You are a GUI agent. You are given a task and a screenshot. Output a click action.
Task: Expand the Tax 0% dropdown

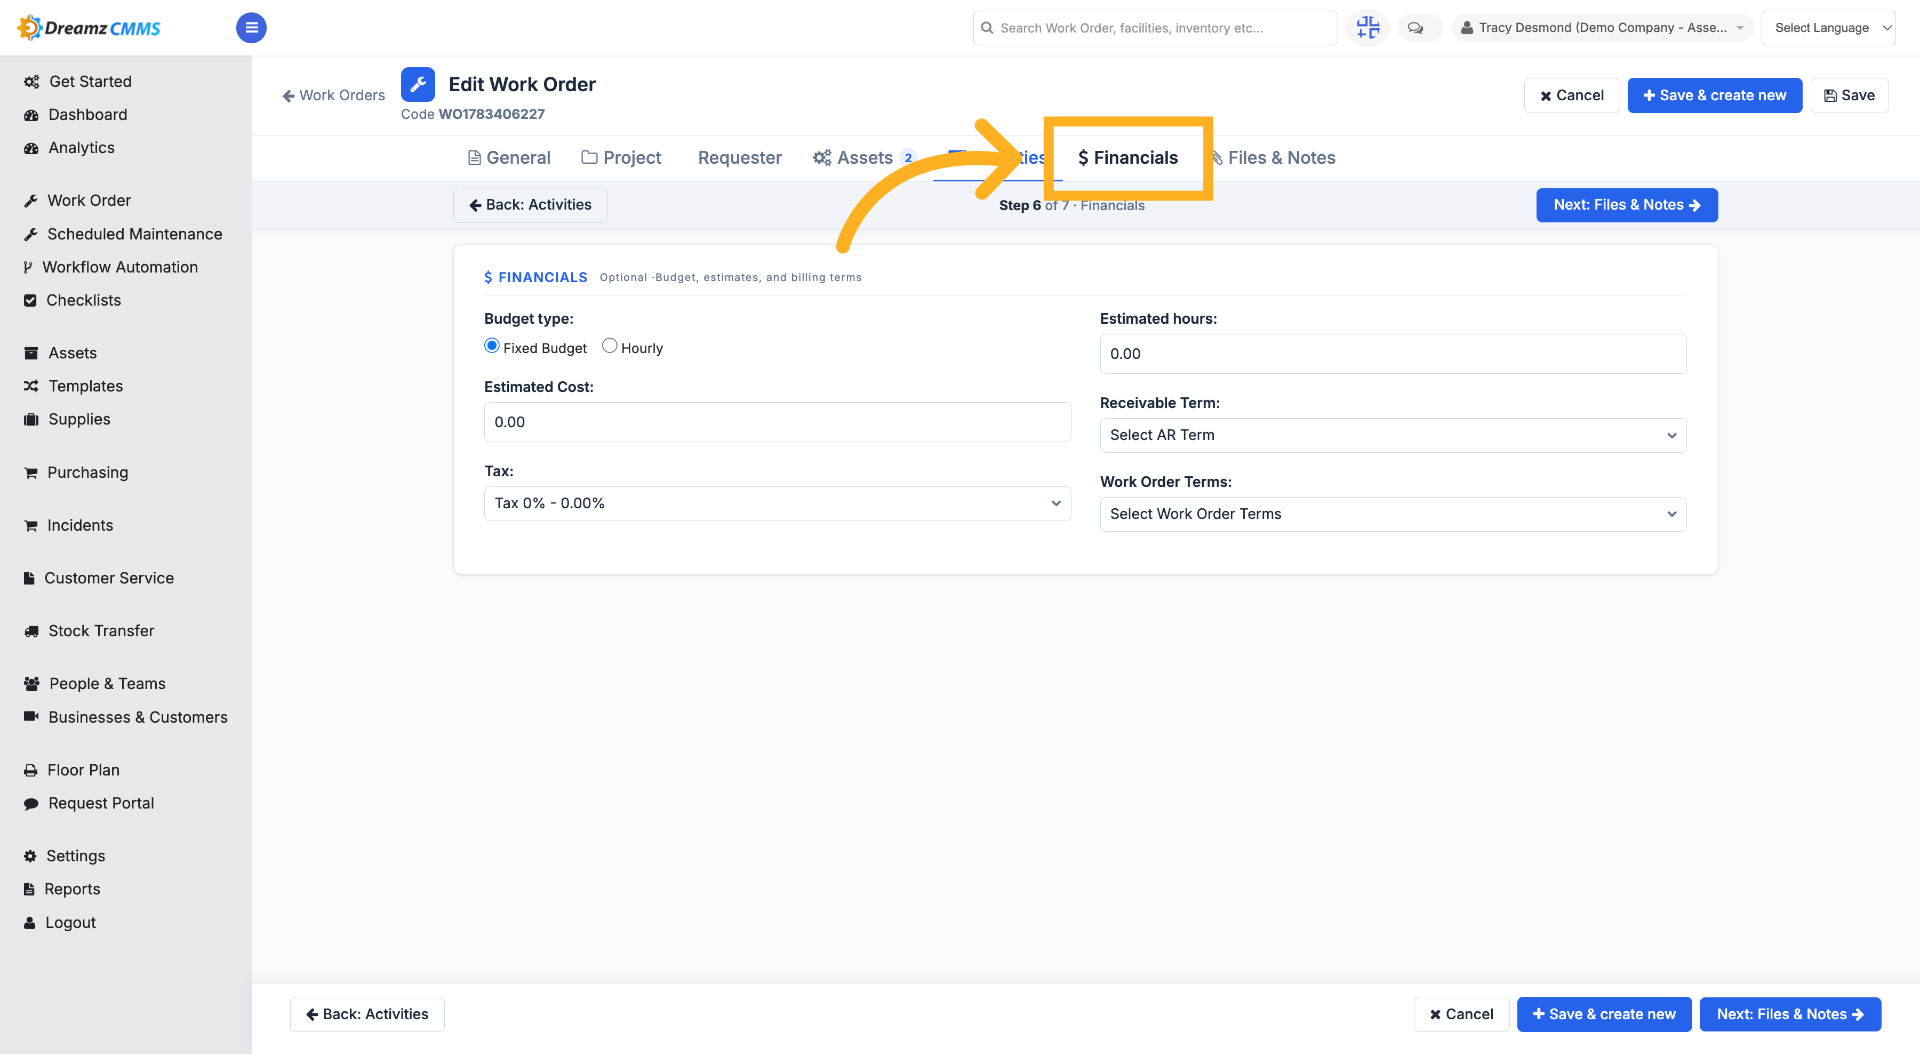pyautogui.click(x=777, y=503)
